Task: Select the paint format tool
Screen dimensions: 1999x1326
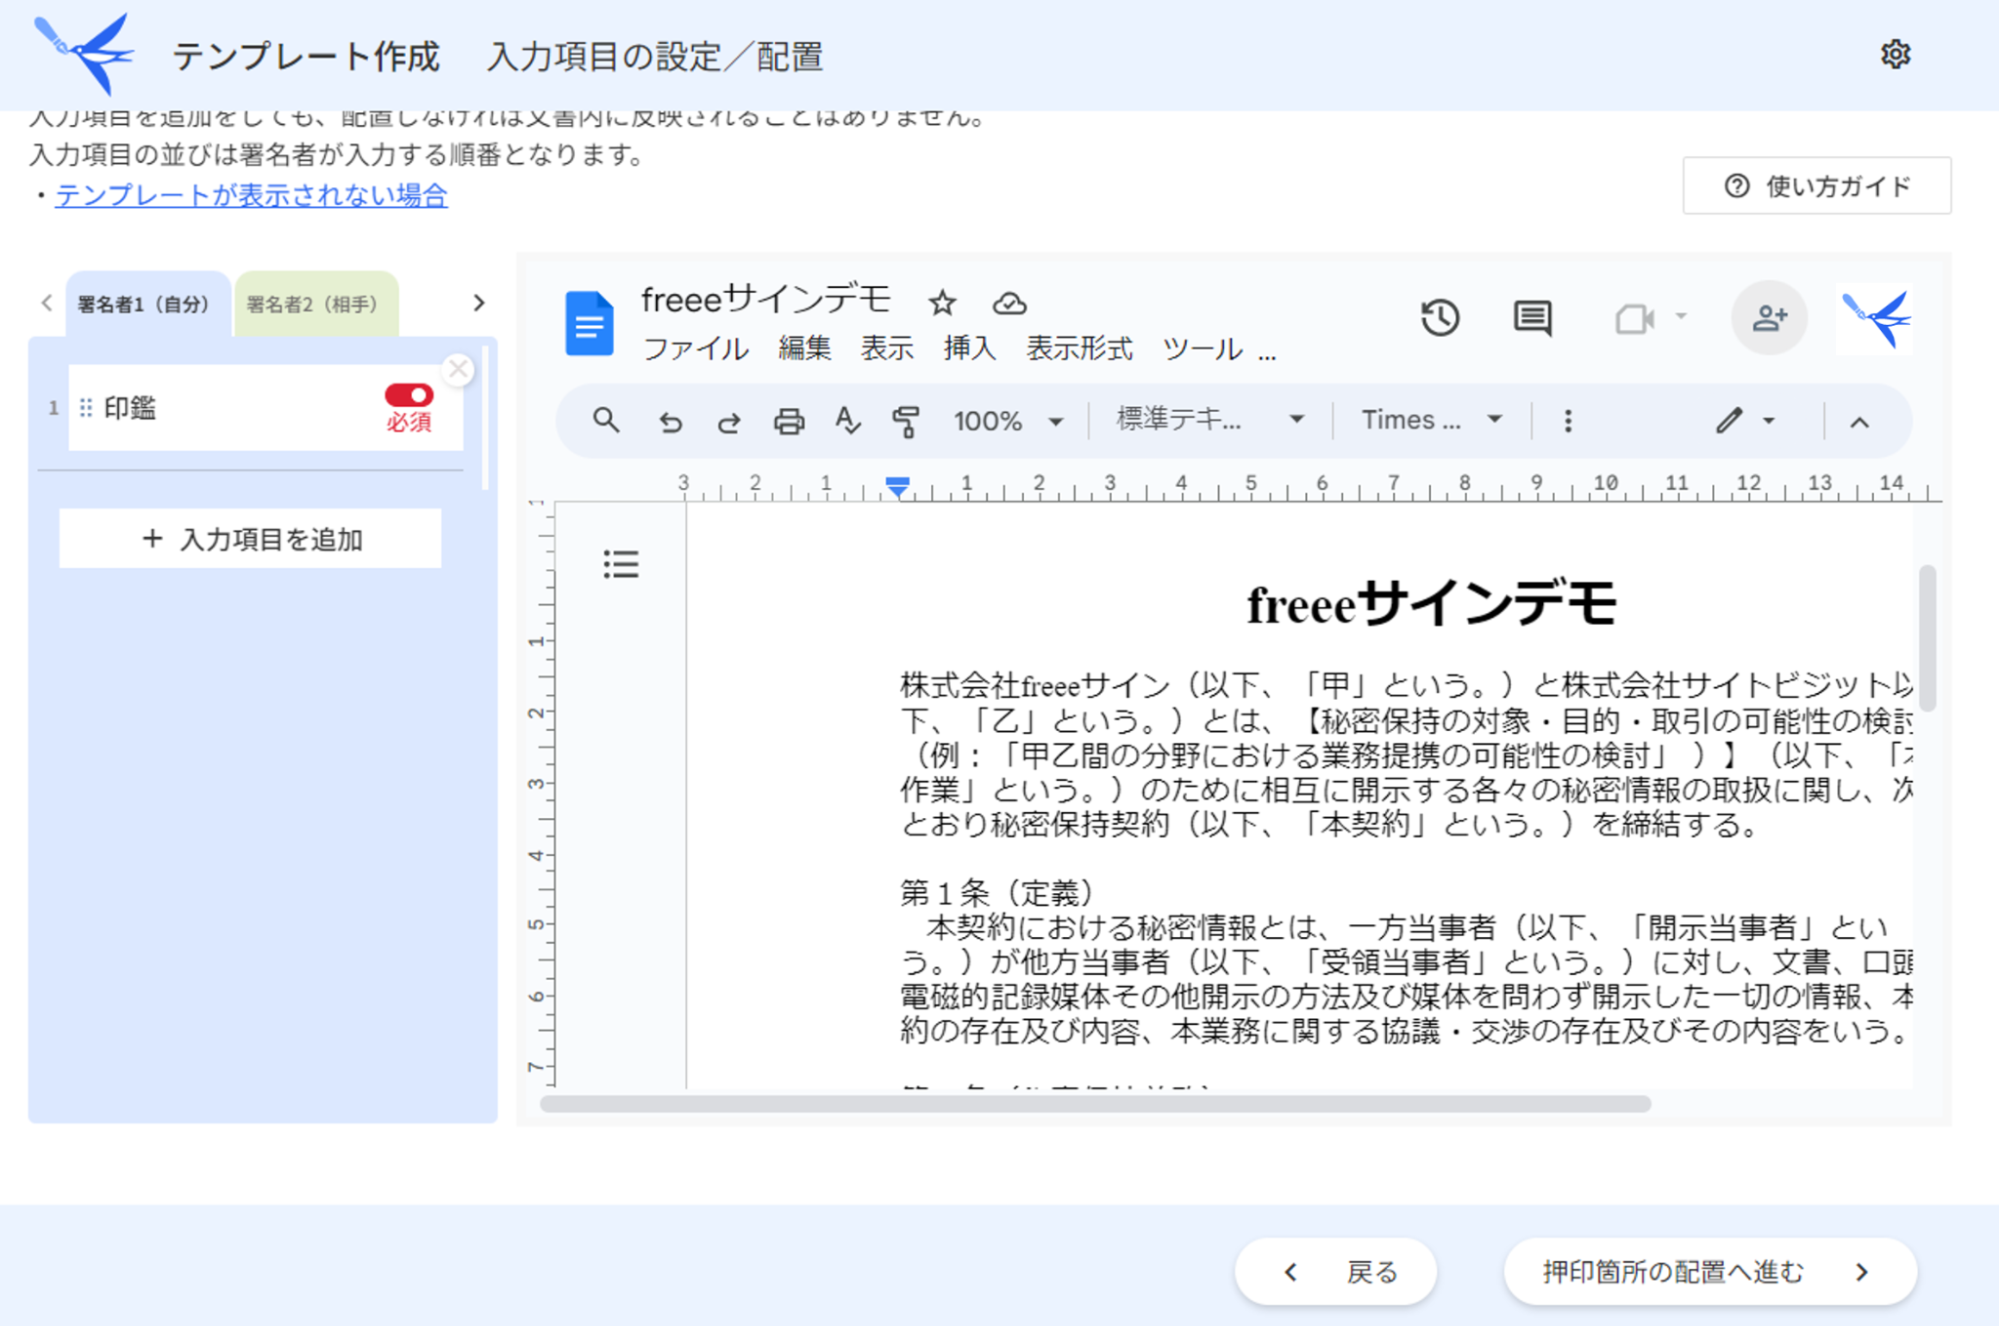Action: (906, 421)
